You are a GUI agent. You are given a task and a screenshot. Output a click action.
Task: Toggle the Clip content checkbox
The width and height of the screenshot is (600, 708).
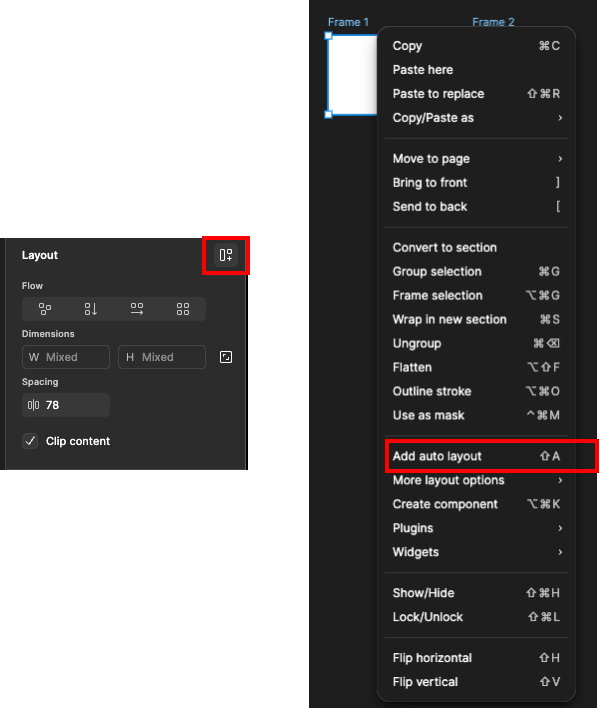point(30,441)
